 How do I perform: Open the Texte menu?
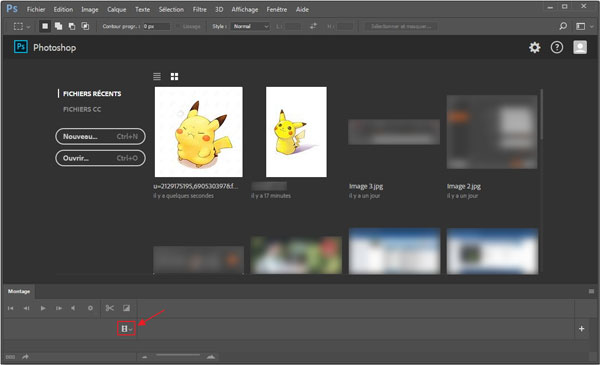pos(142,9)
